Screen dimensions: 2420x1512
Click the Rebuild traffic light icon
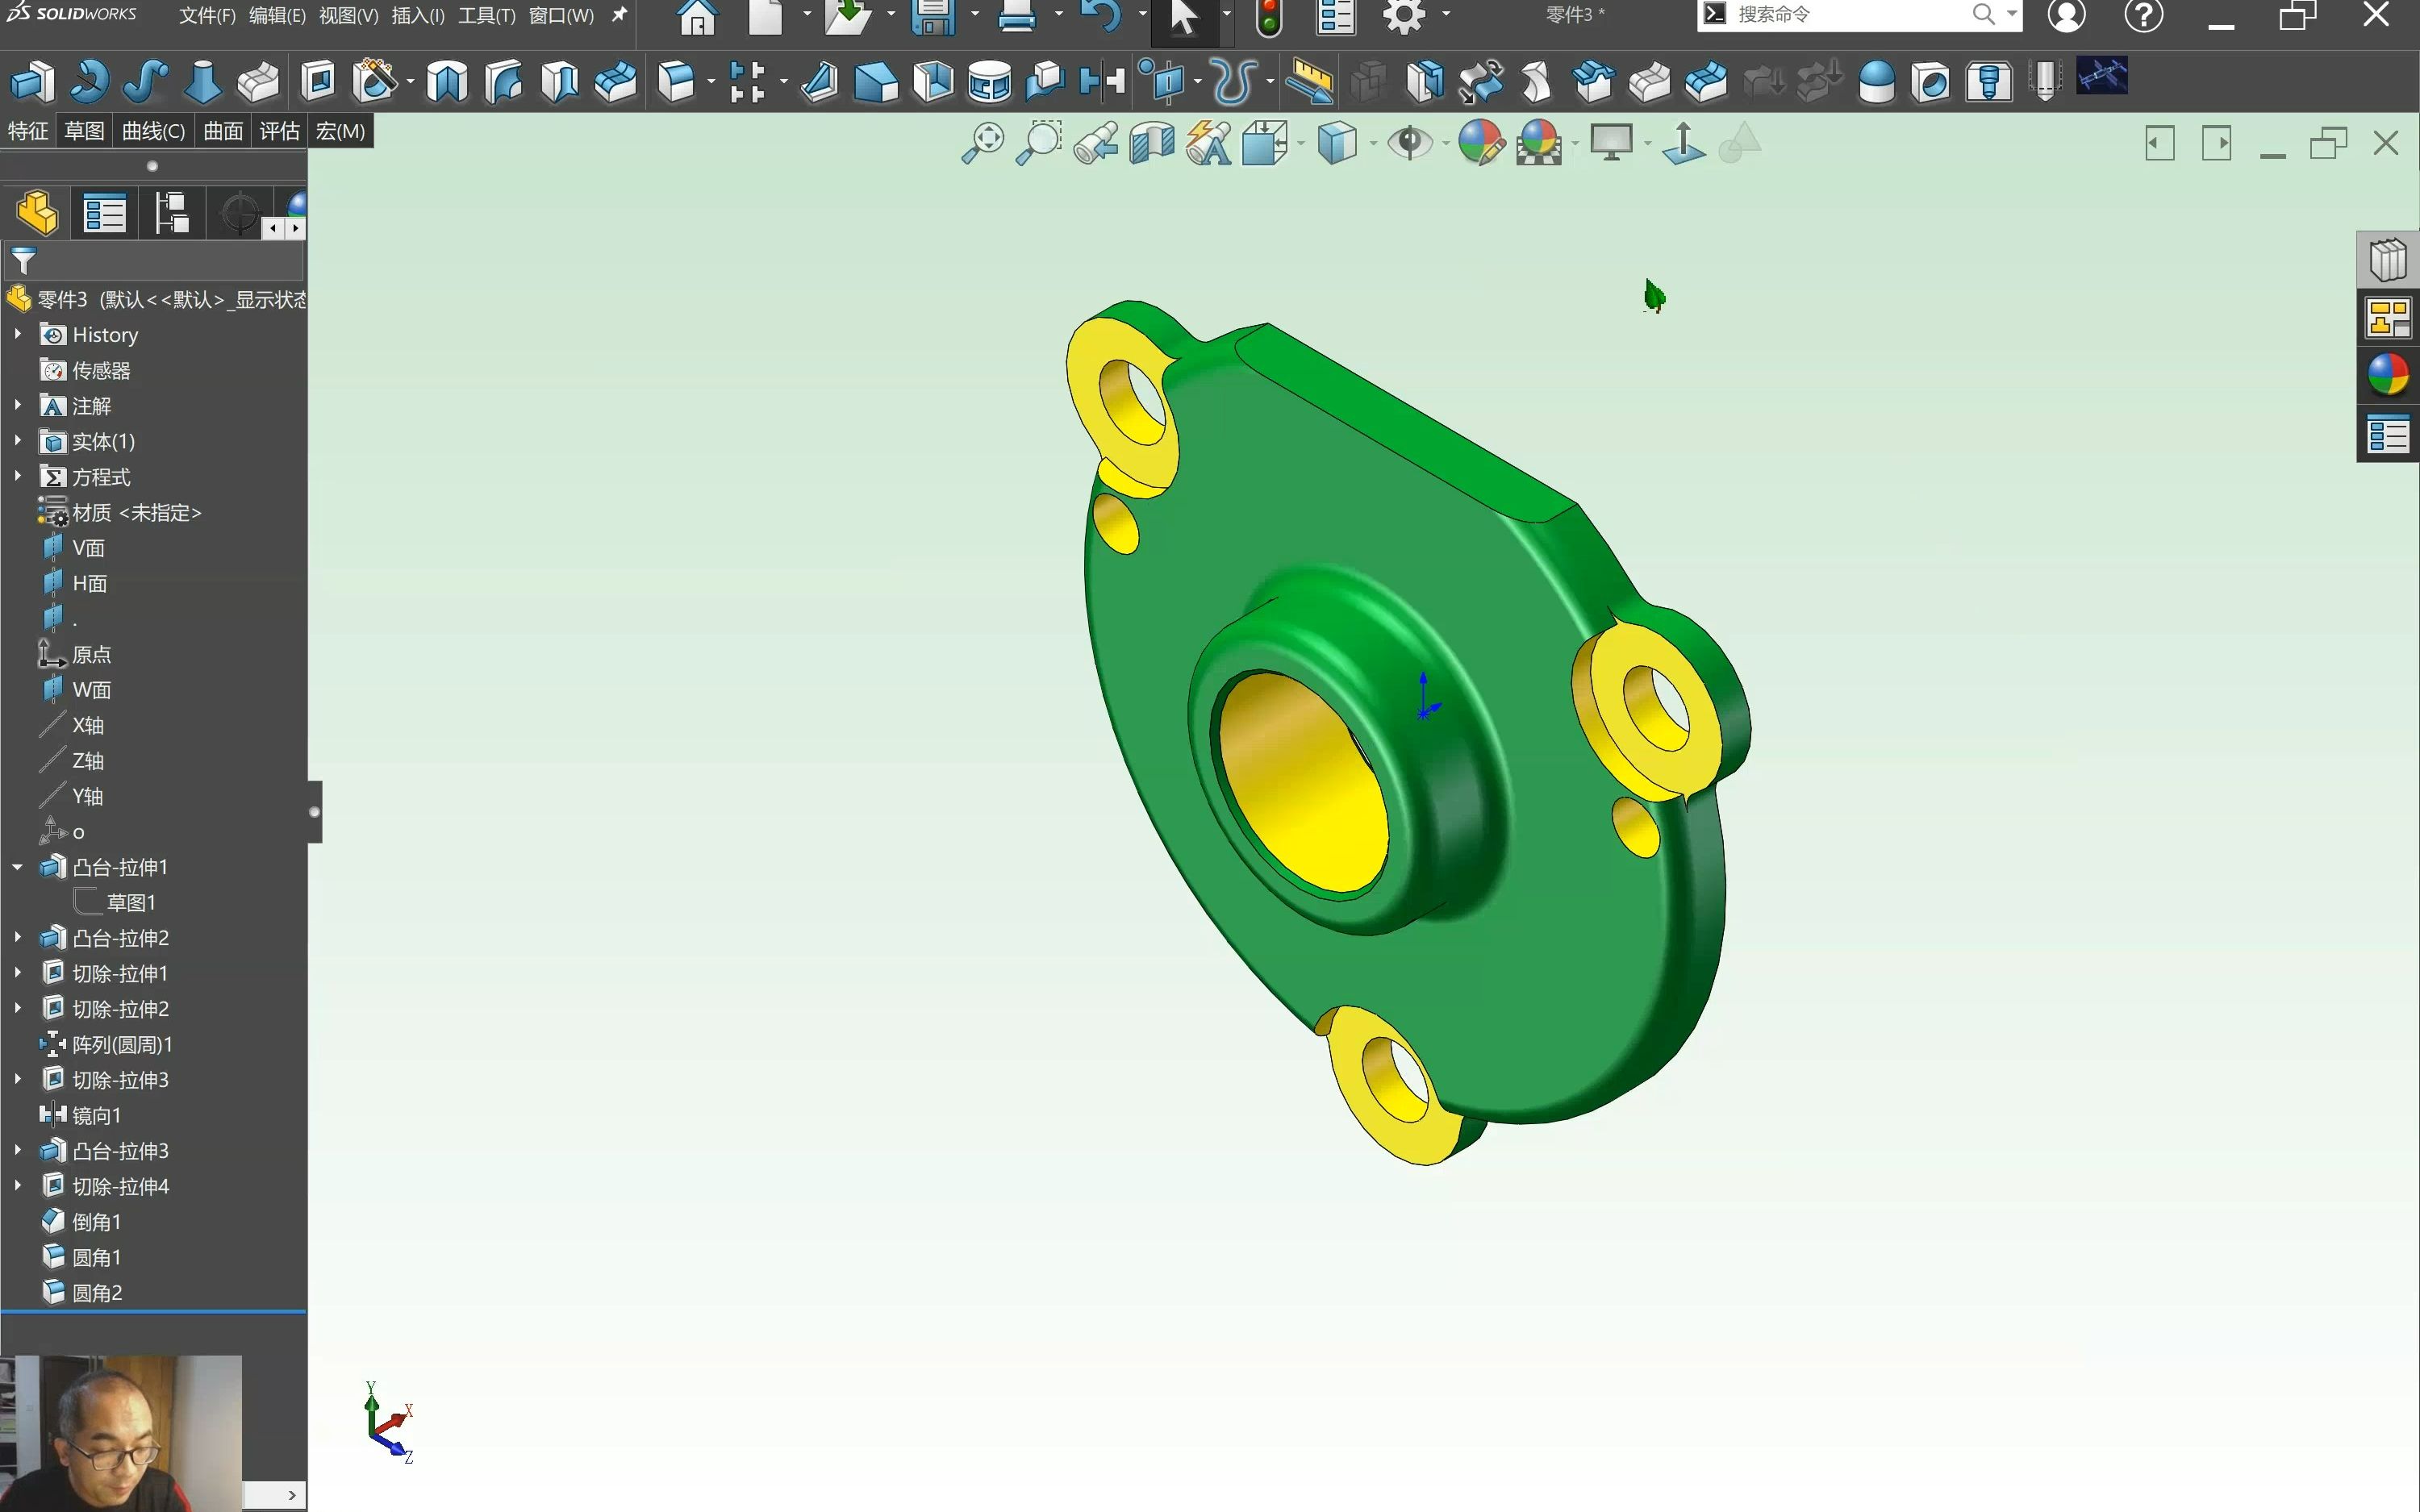point(1269,17)
